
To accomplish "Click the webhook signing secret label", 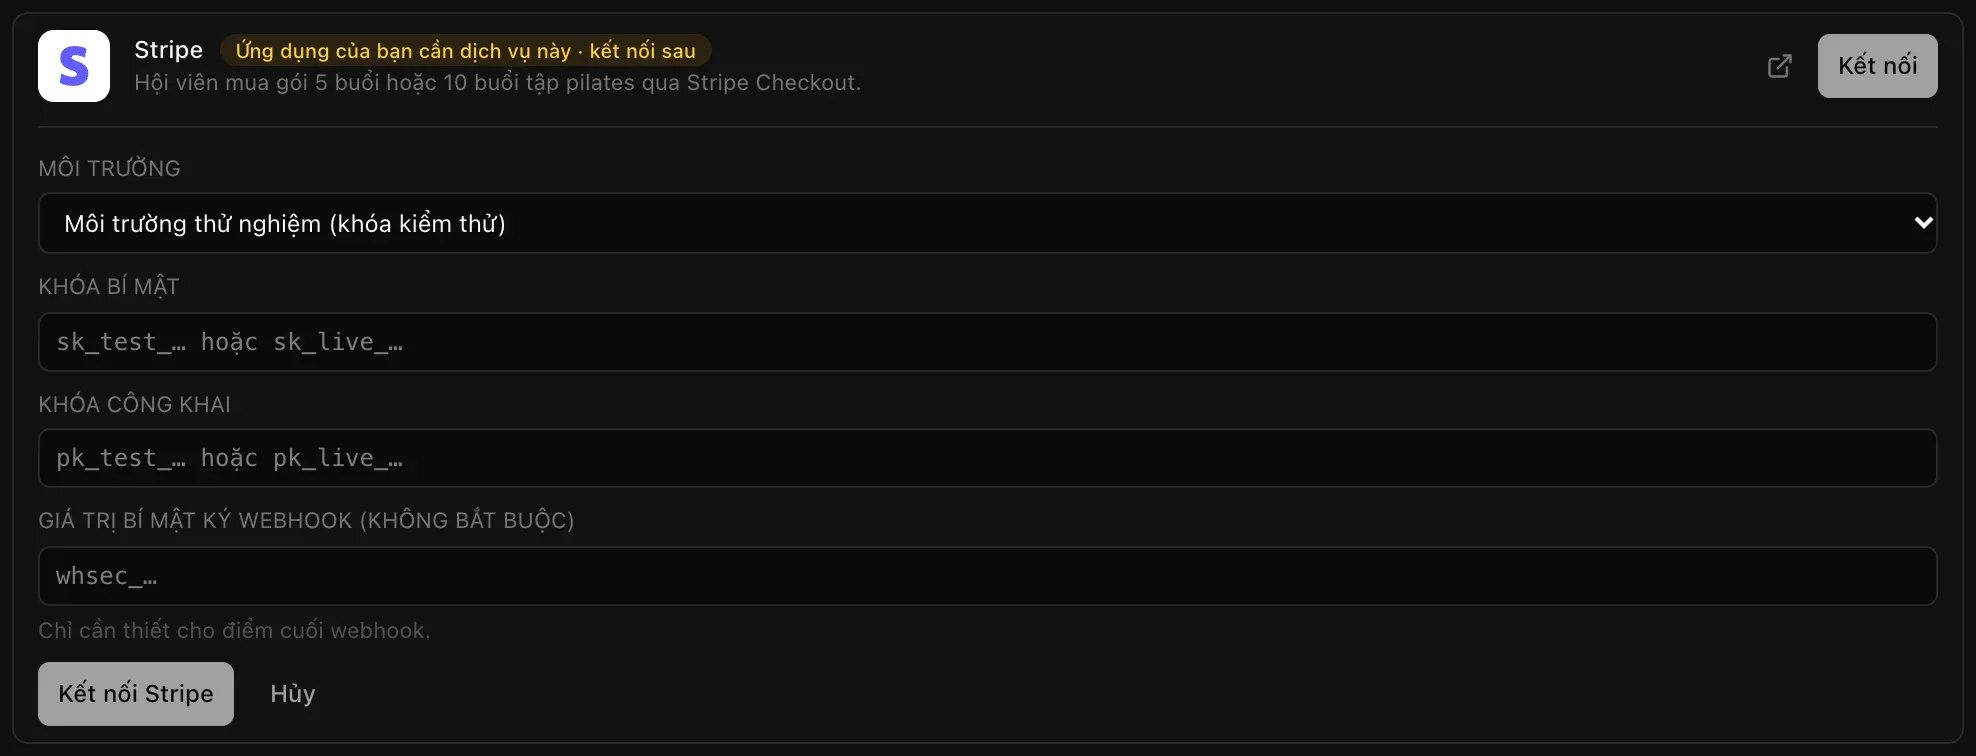I will (x=306, y=521).
